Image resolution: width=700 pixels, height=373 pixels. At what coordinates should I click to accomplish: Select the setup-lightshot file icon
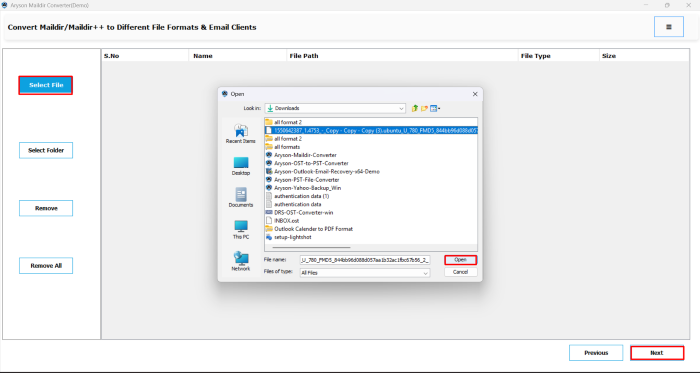pyautogui.click(x=269, y=237)
